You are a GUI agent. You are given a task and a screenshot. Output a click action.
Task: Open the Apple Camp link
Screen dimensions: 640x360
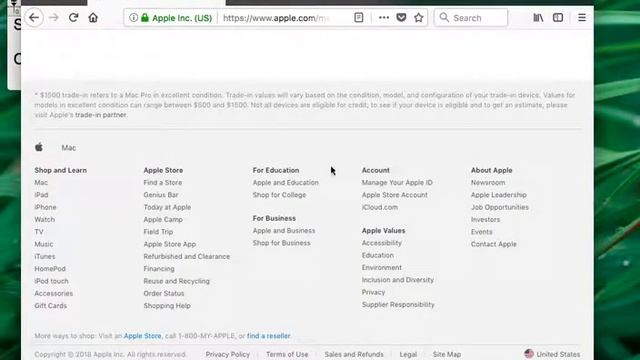(x=163, y=219)
